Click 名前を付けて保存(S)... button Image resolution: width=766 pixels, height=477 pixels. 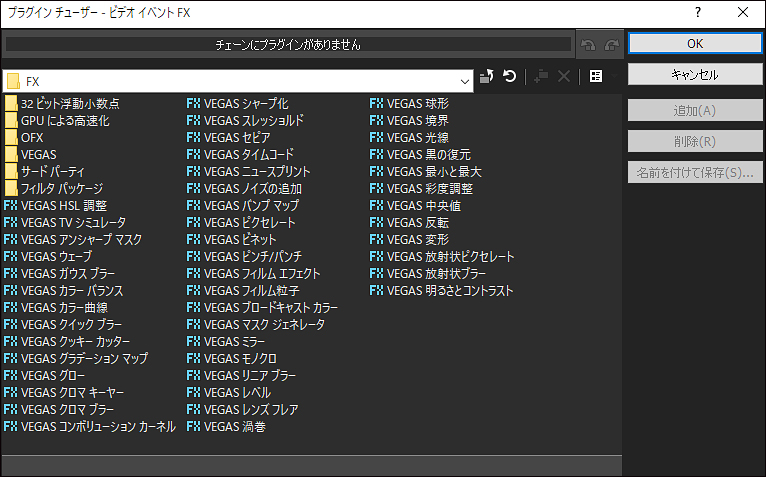click(695, 173)
